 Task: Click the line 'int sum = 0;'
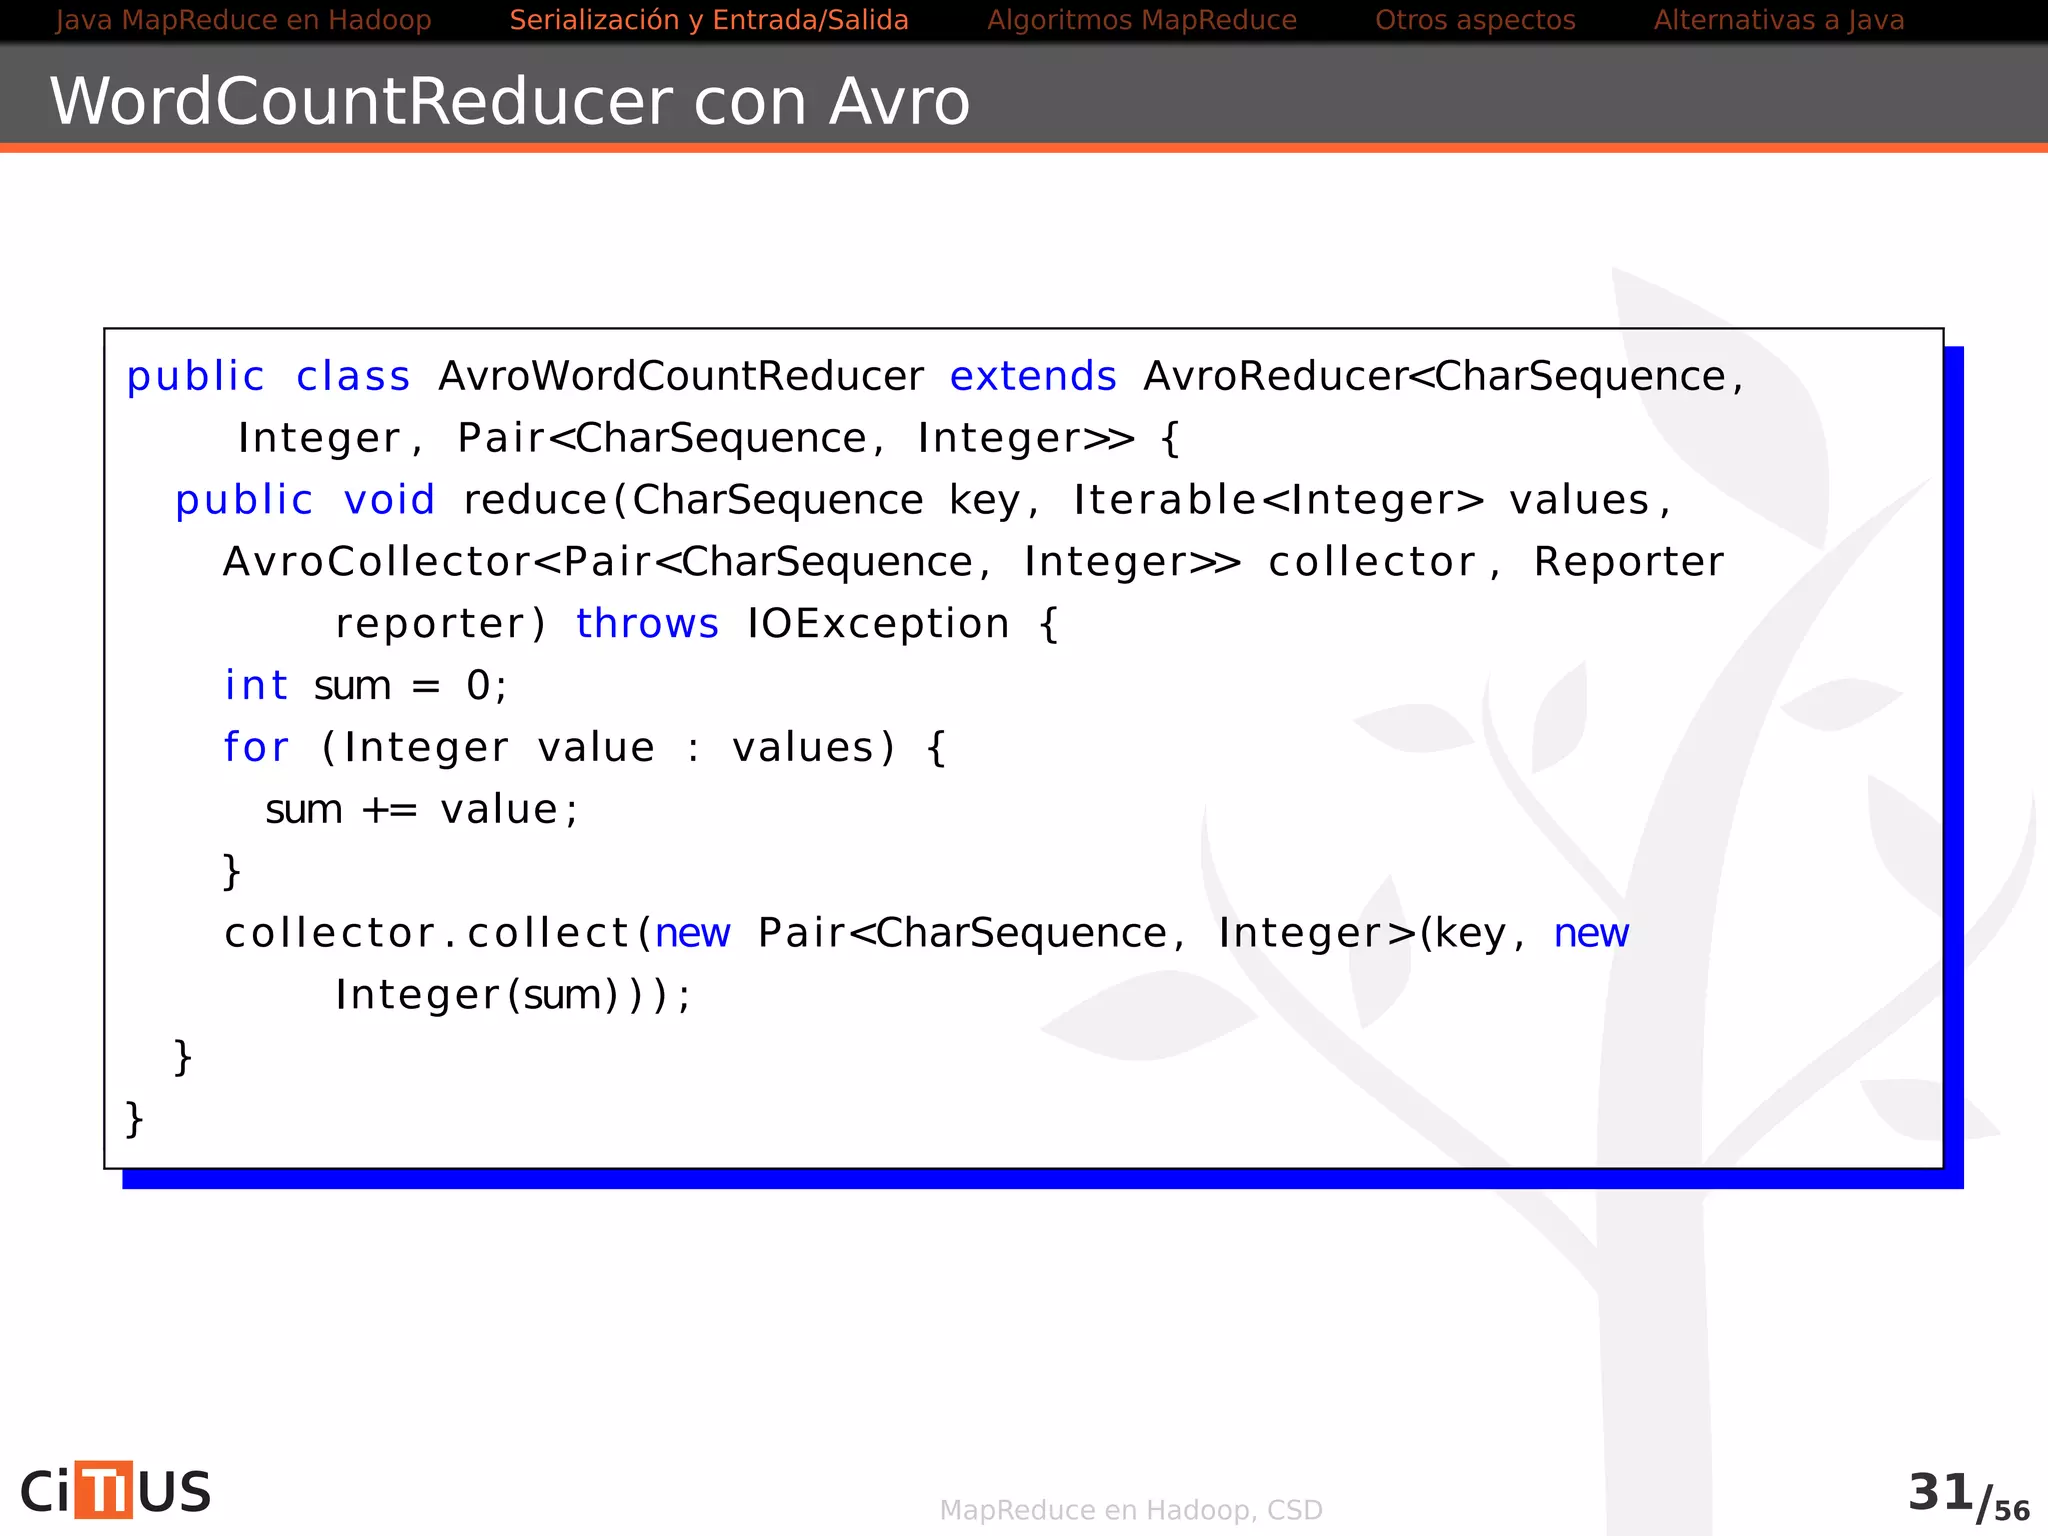pos(366,686)
